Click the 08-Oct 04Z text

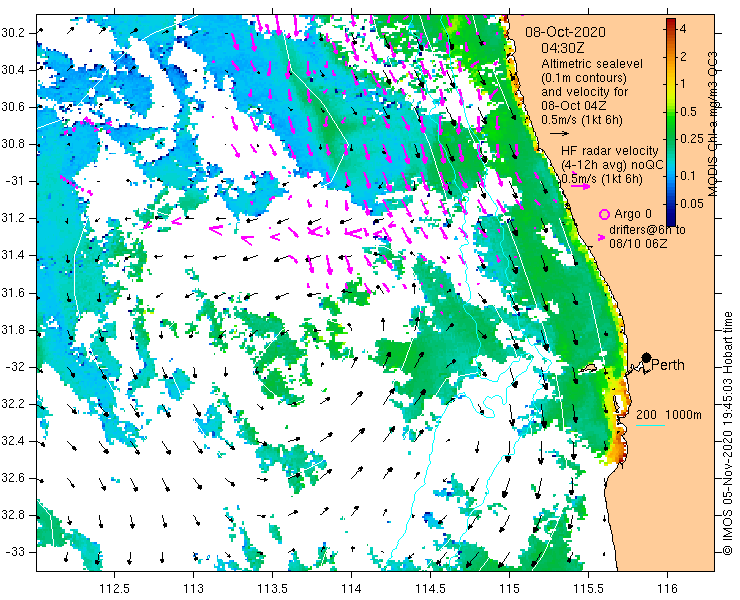(x=575, y=105)
